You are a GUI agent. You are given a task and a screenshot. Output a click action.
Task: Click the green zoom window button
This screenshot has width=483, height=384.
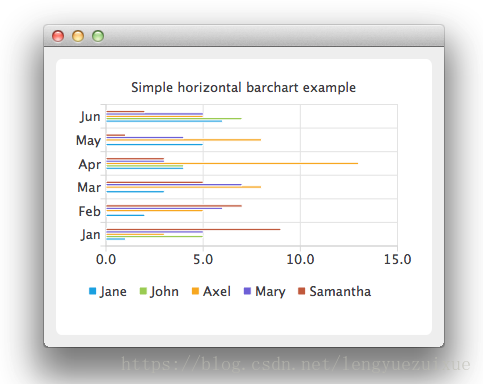[x=98, y=36]
